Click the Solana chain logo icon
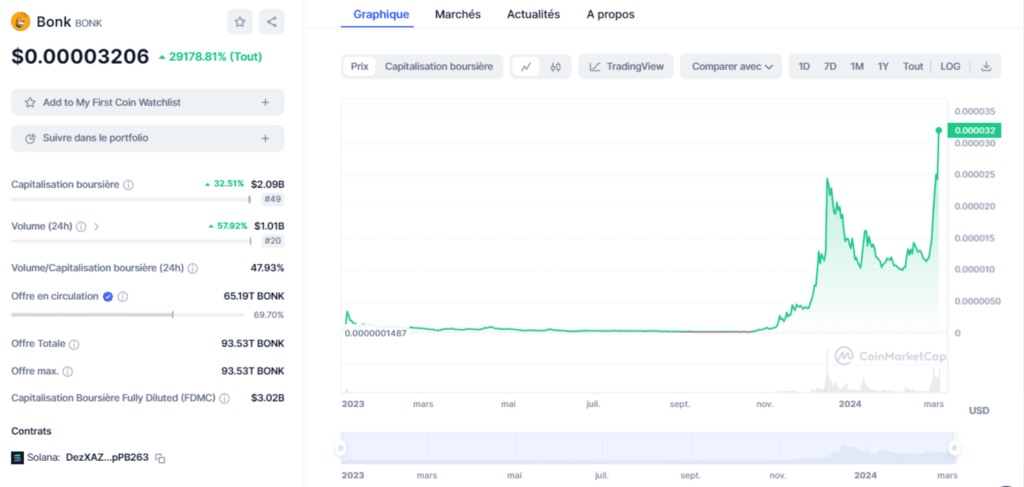This screenshot has height=487, width=1024. coord(18,458)
